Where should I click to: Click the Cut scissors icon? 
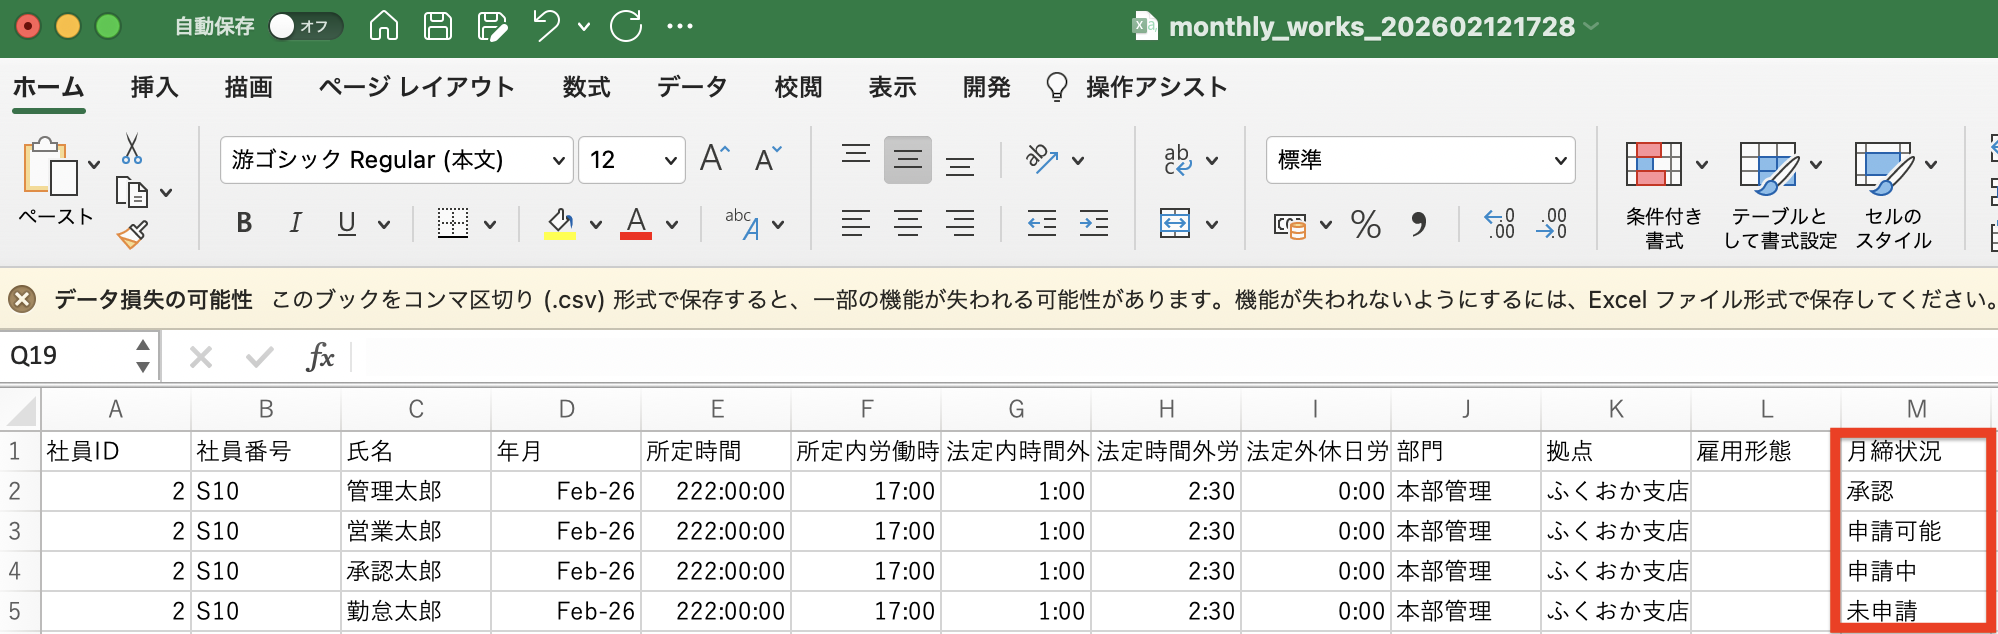pos(132,149)
